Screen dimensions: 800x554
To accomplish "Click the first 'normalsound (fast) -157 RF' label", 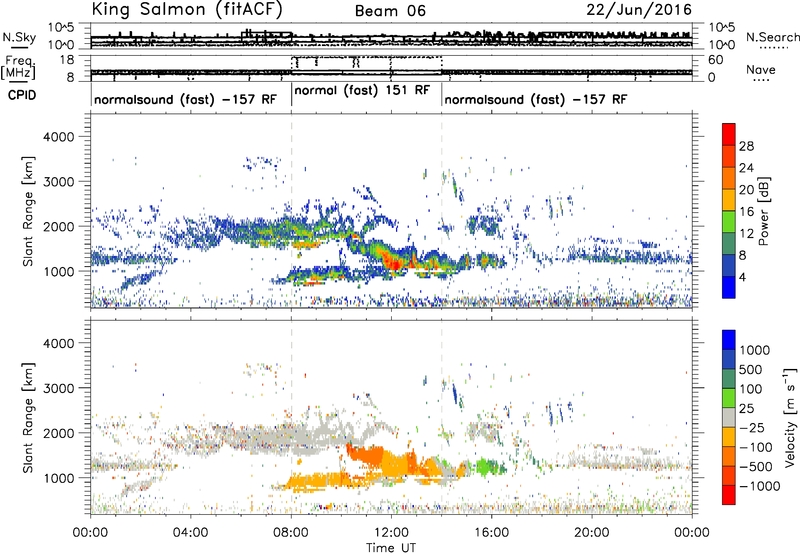I will point(185,99).
